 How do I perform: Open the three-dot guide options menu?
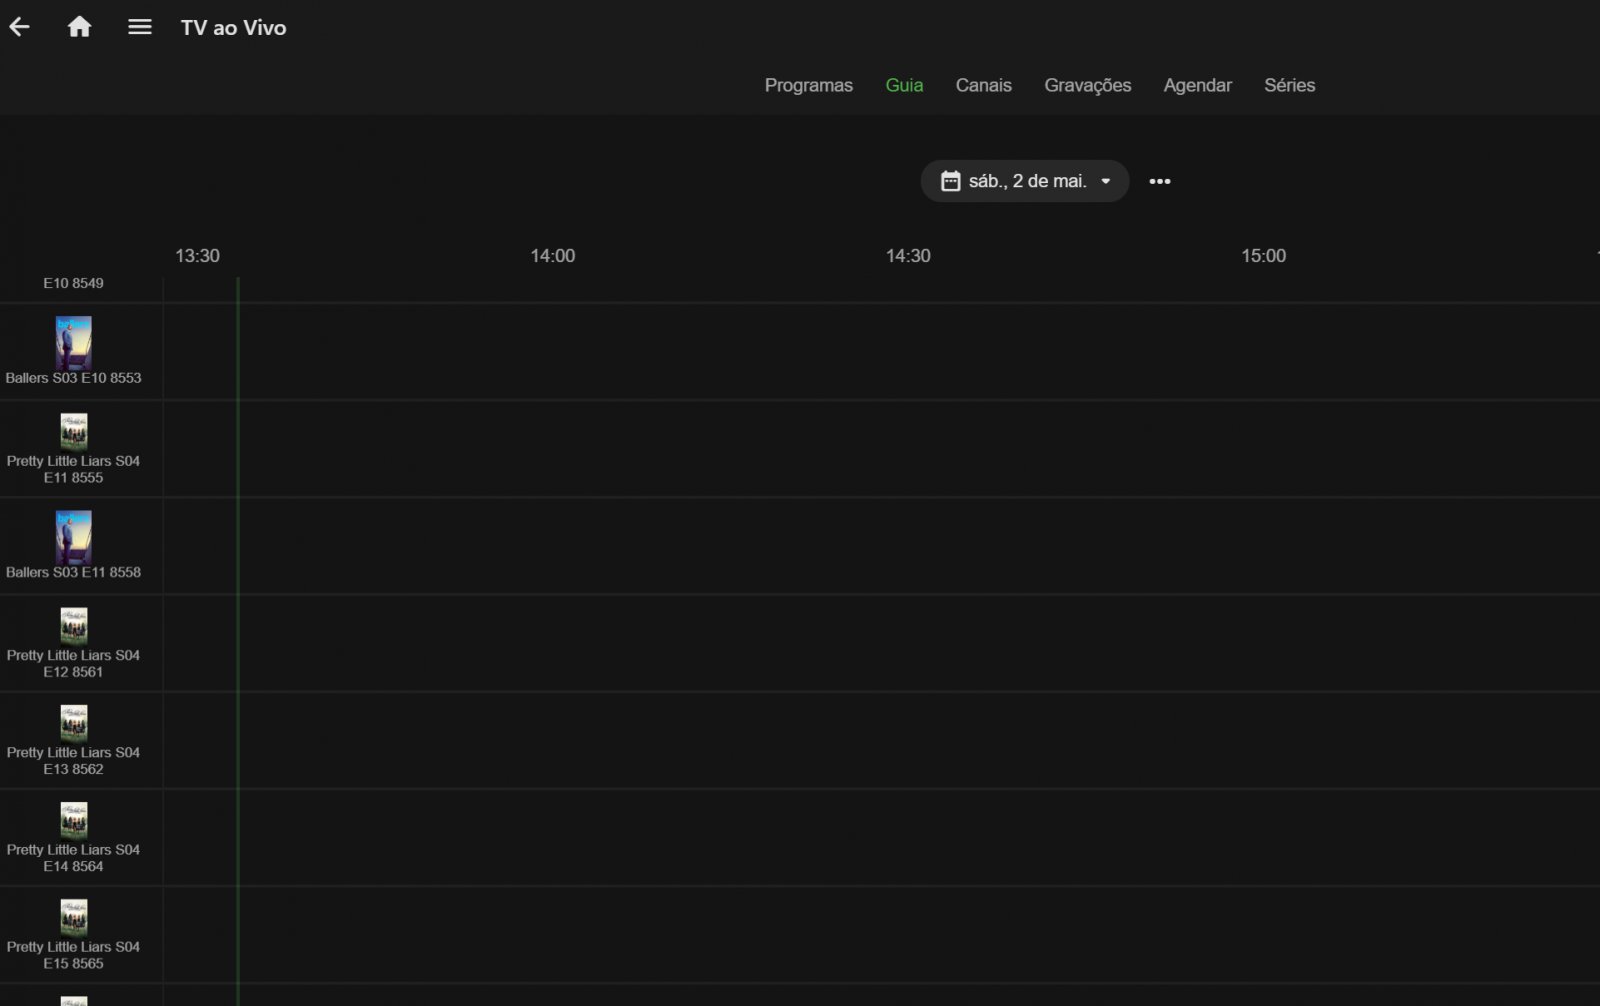1160,181
